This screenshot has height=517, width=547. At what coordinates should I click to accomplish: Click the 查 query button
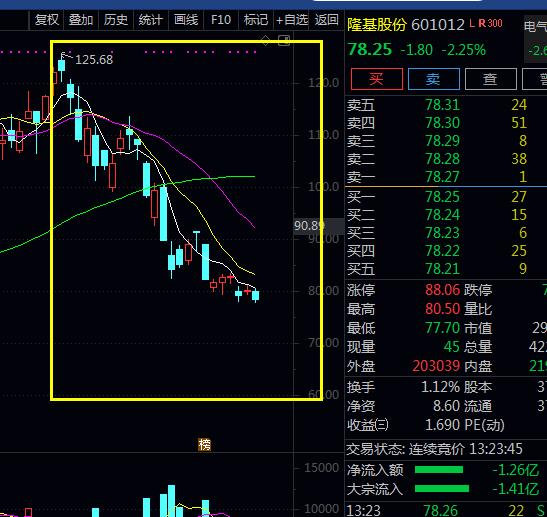(490, 79)
